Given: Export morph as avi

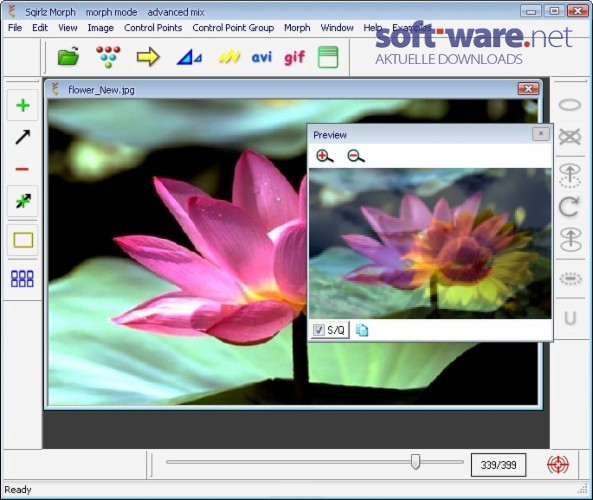Looking at the screenshot, I should click(x=262, y=57).
